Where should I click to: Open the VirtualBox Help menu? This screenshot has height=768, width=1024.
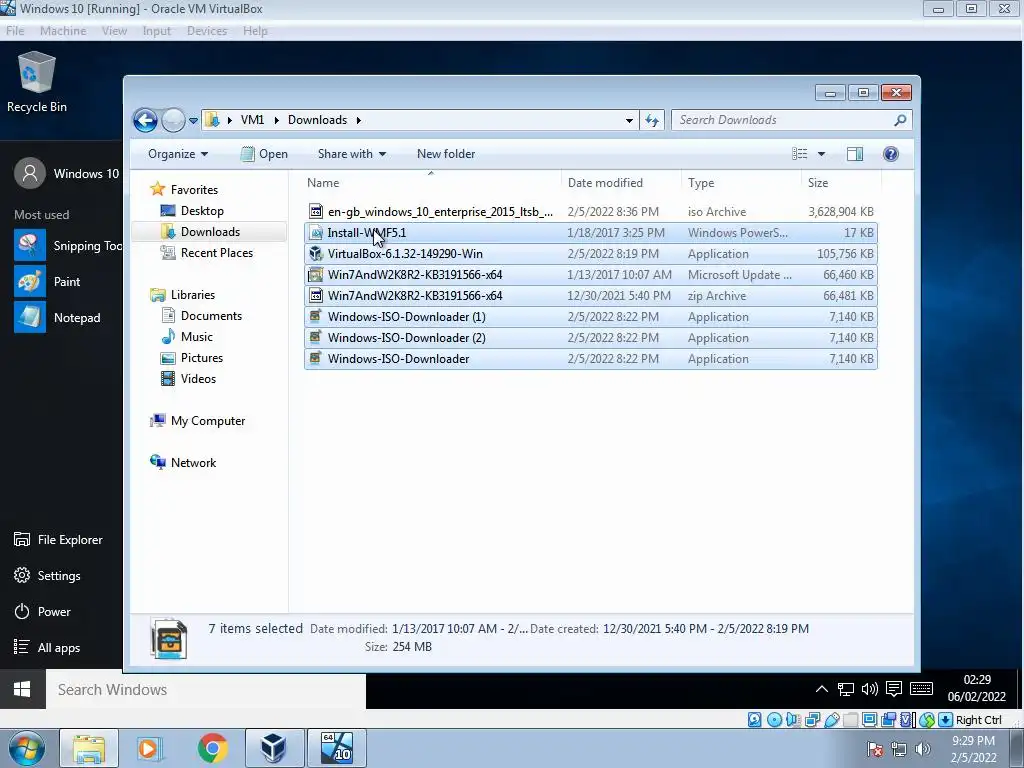pyautogui.click(x=255, y=31)
